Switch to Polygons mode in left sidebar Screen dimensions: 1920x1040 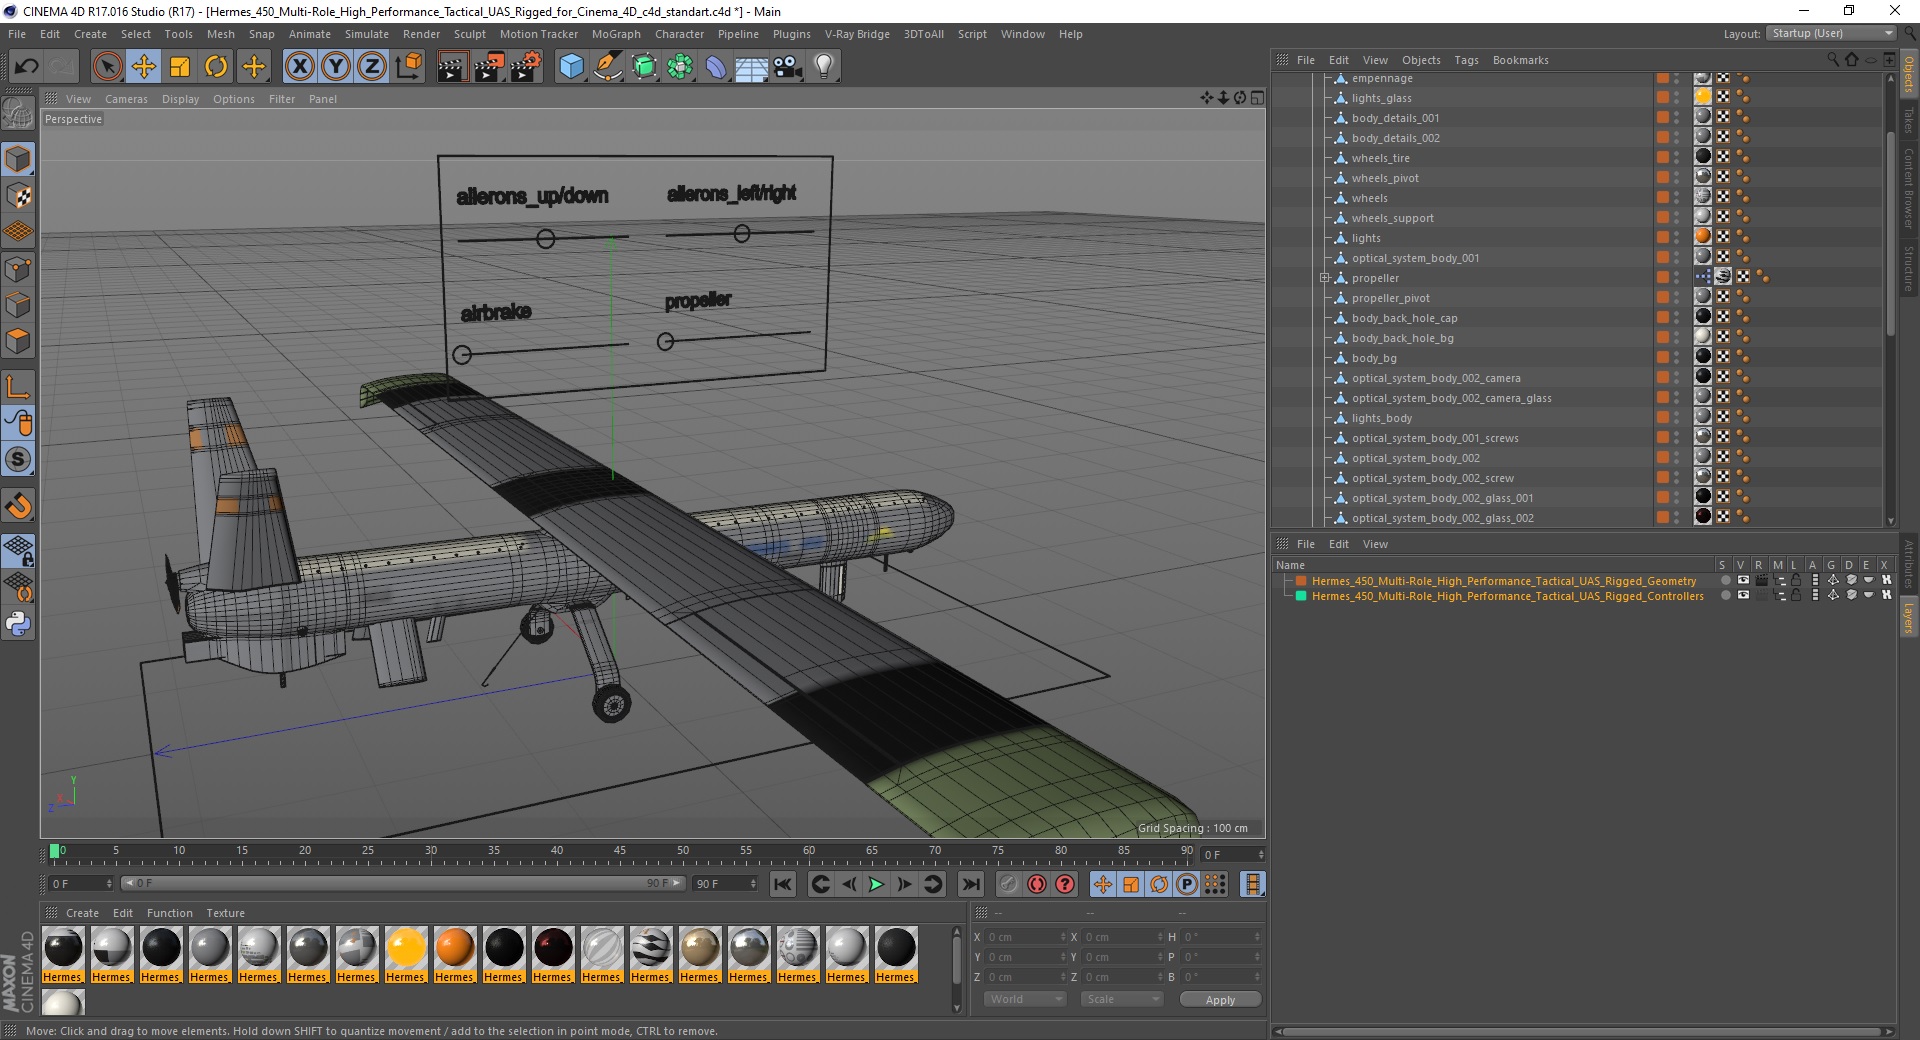pyautogui.click(x=18, y=341)
